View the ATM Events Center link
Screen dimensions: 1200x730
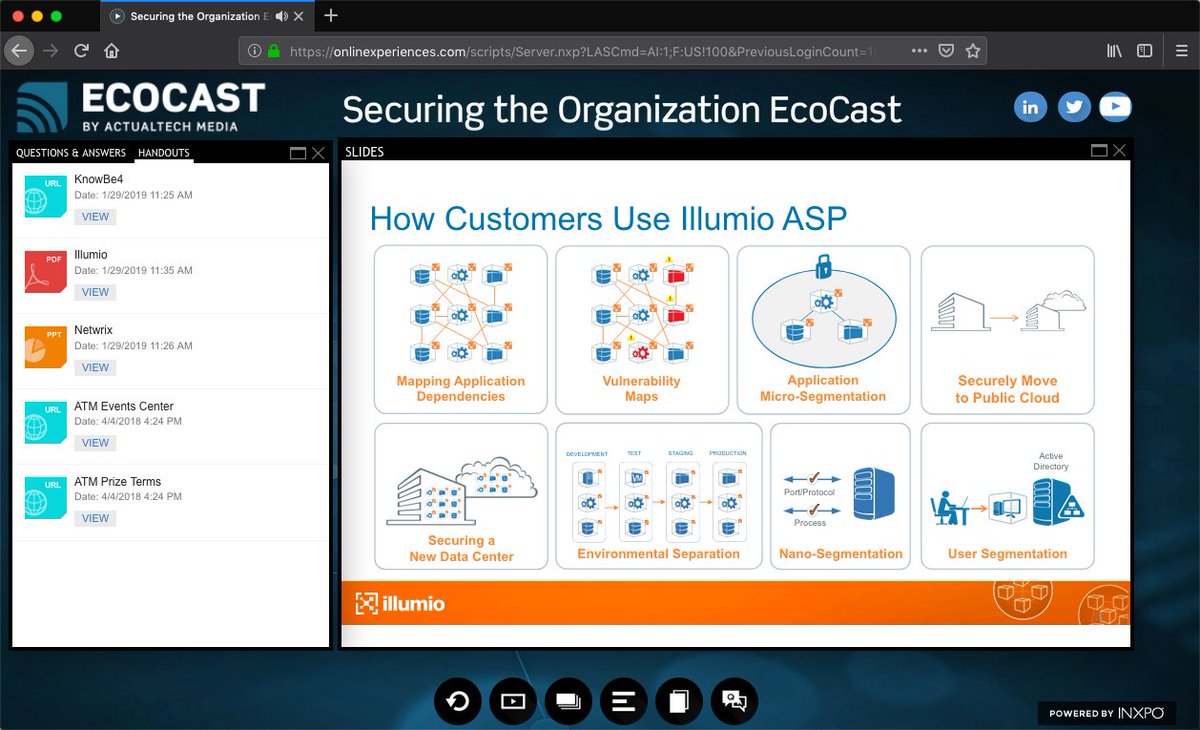95,443
